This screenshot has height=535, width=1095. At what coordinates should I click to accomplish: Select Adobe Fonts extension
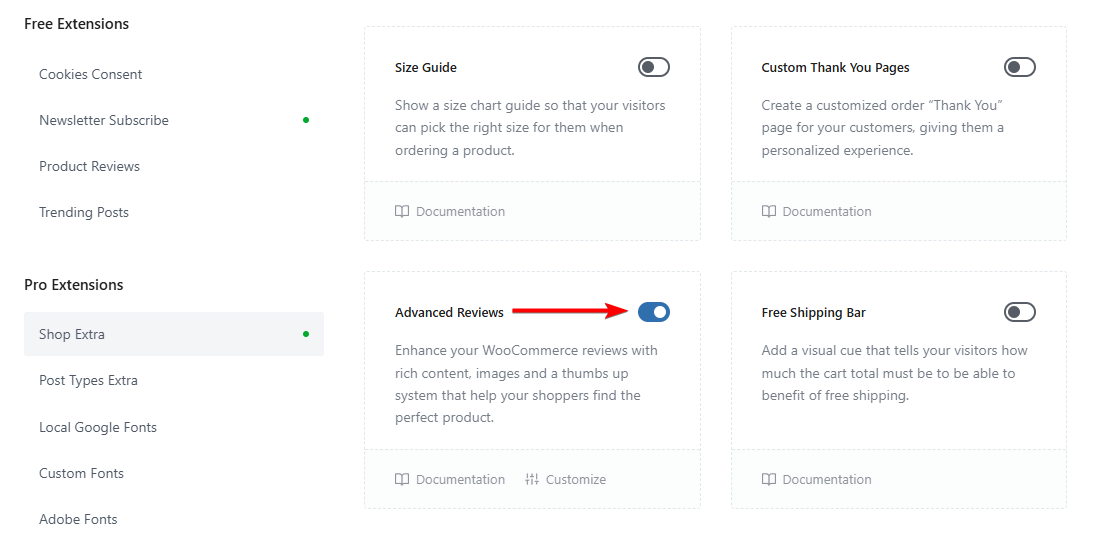[78, 519]
